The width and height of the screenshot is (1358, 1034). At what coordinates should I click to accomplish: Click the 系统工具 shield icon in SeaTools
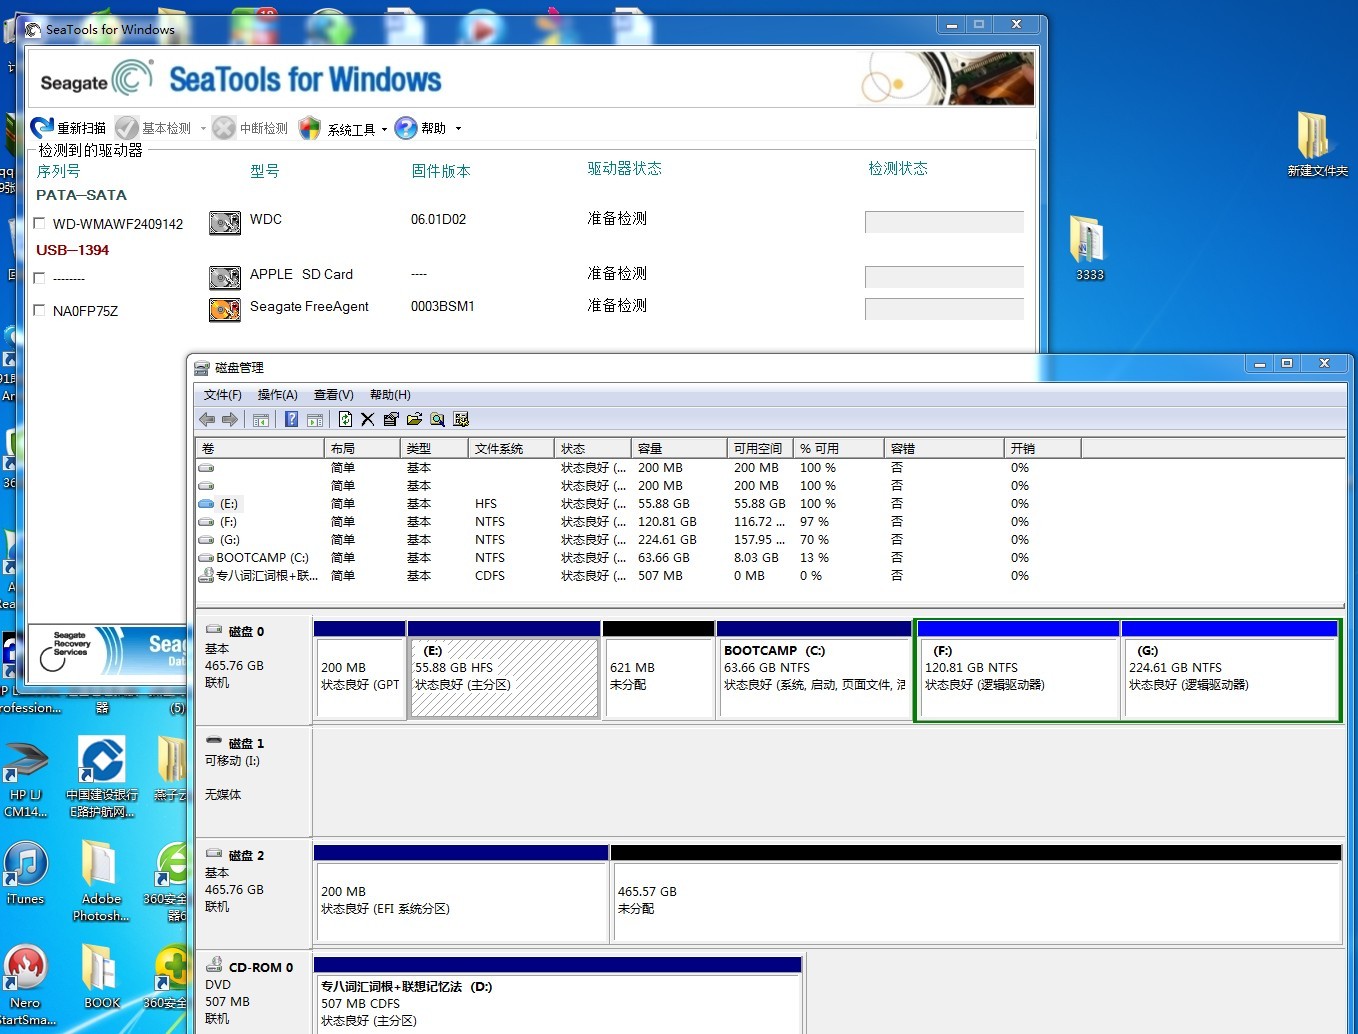pyautogui.click(x=310, y=128)
